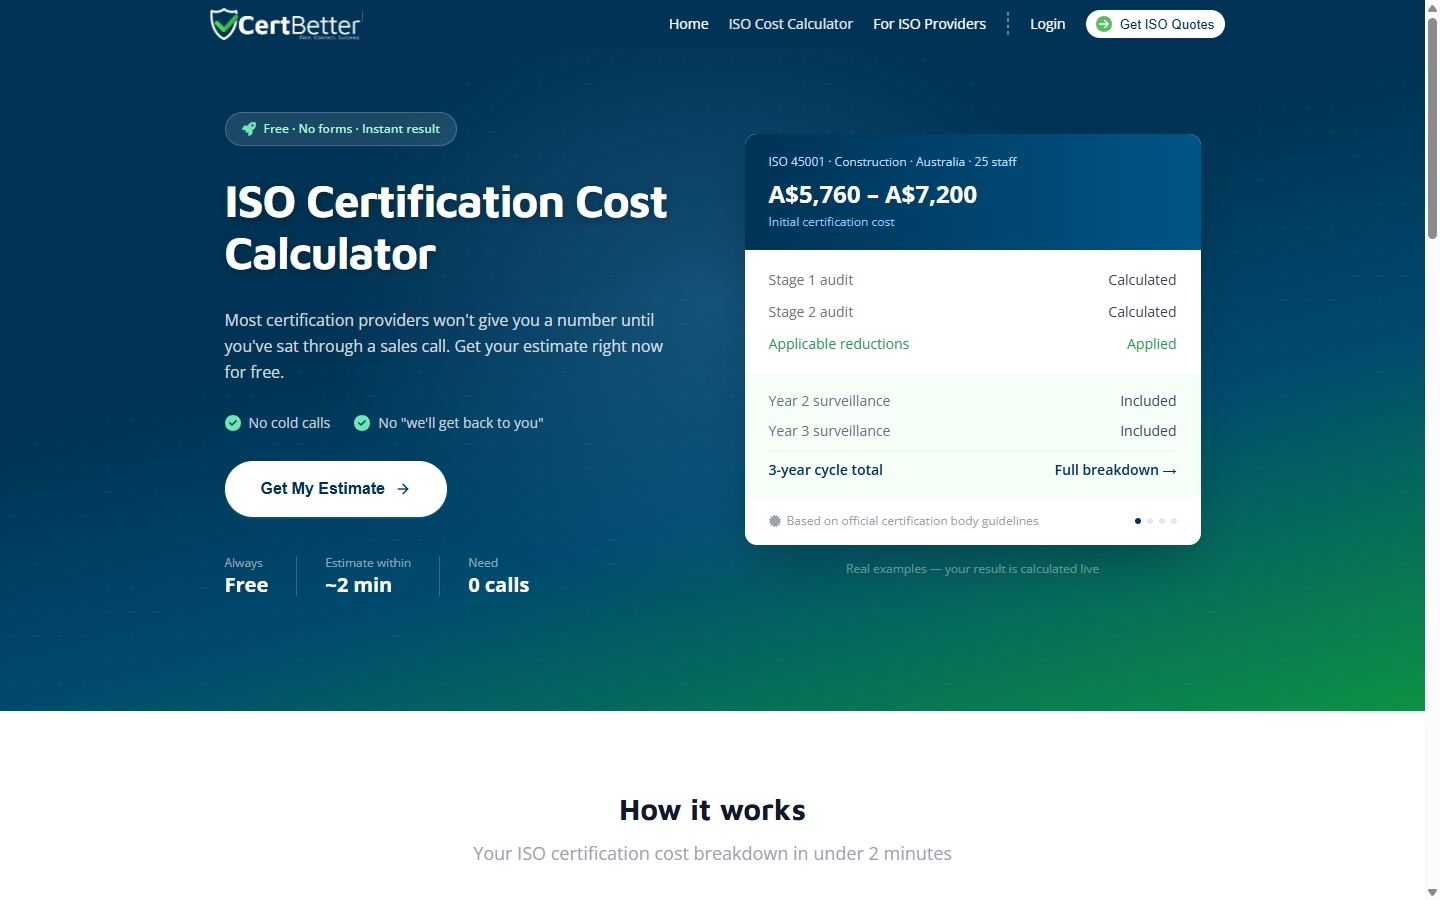Click the "~2 min" estimate stat

pyautogui.click(x=368, y=576)
